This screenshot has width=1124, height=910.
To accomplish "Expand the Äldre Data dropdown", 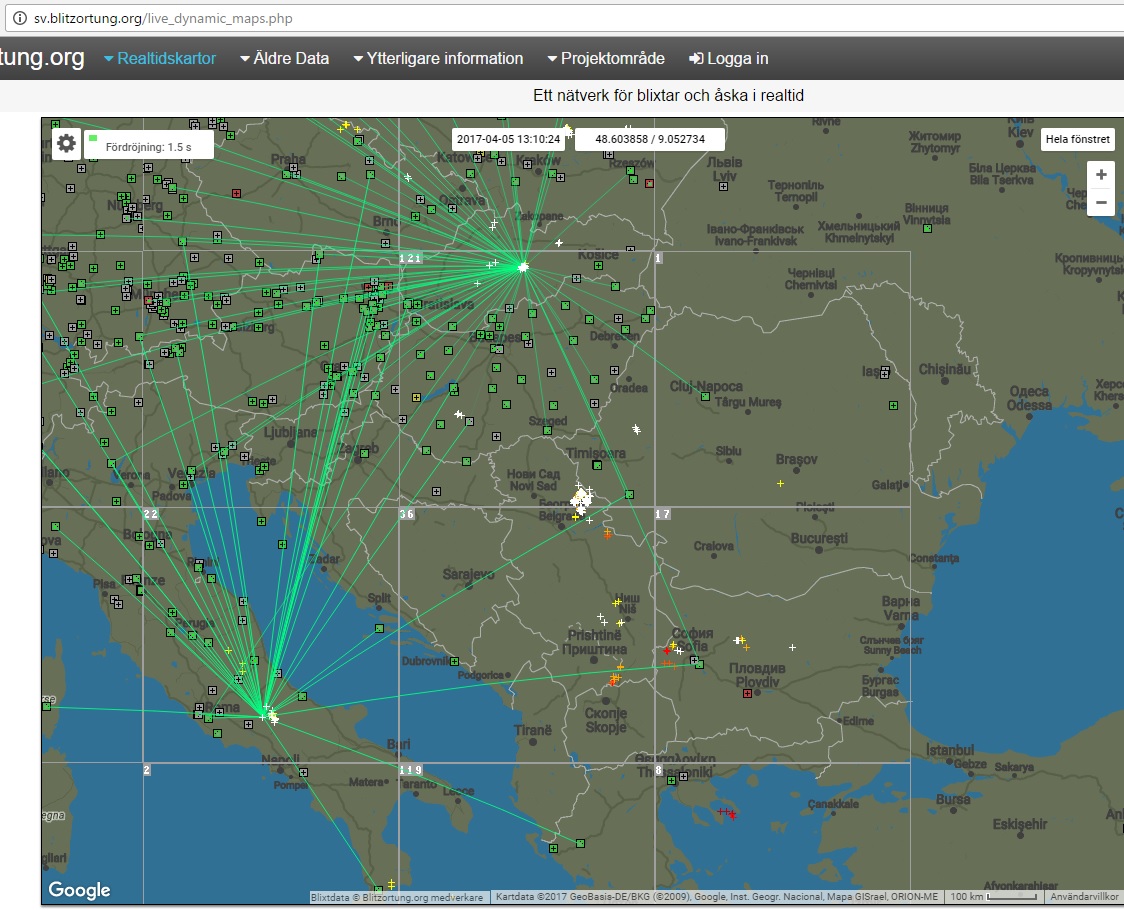I will pyautogui.click(x=284, y=59).
